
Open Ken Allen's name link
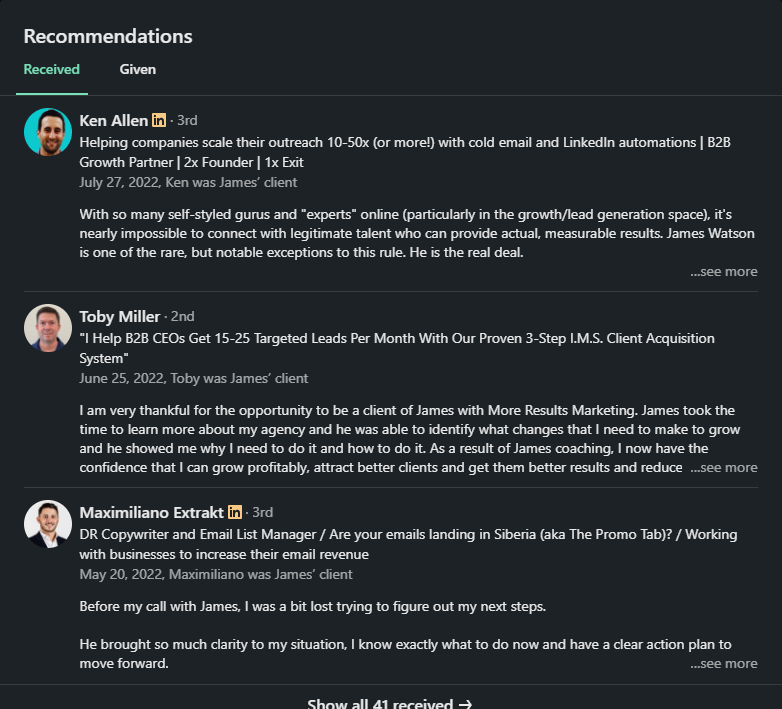113,121
